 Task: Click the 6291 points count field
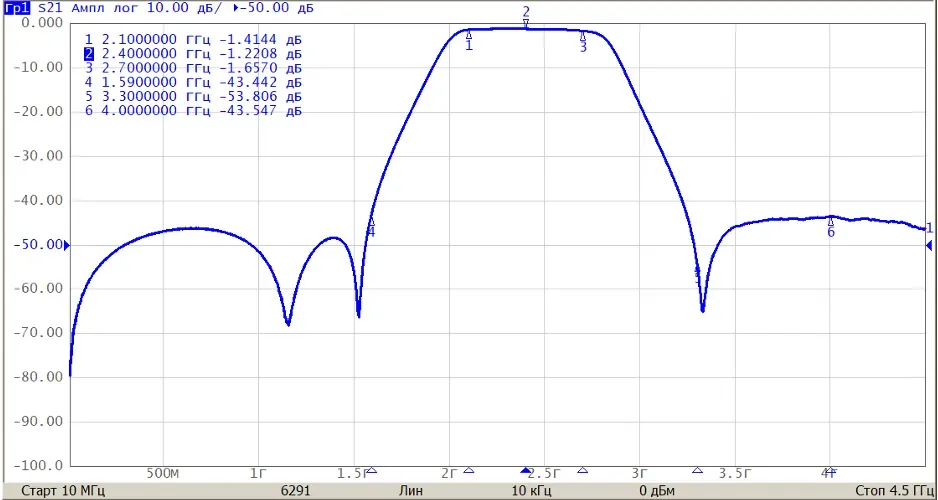point(296,491)
